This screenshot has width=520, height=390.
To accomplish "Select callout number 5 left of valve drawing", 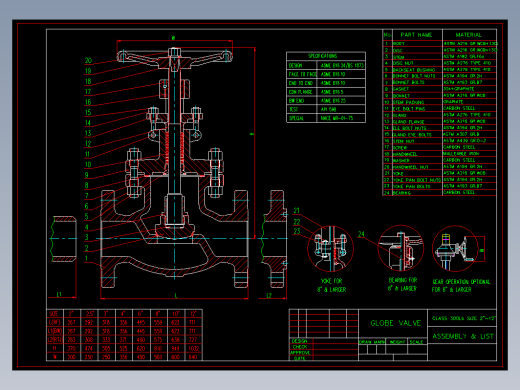I will click(x=87, y=216).
